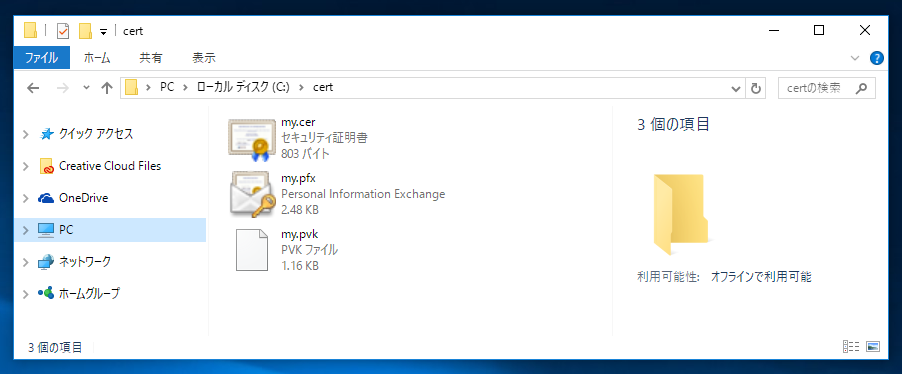Close the cert Explorer window
Viewport: 902px width, 374px height.
[x=865, y=30]
